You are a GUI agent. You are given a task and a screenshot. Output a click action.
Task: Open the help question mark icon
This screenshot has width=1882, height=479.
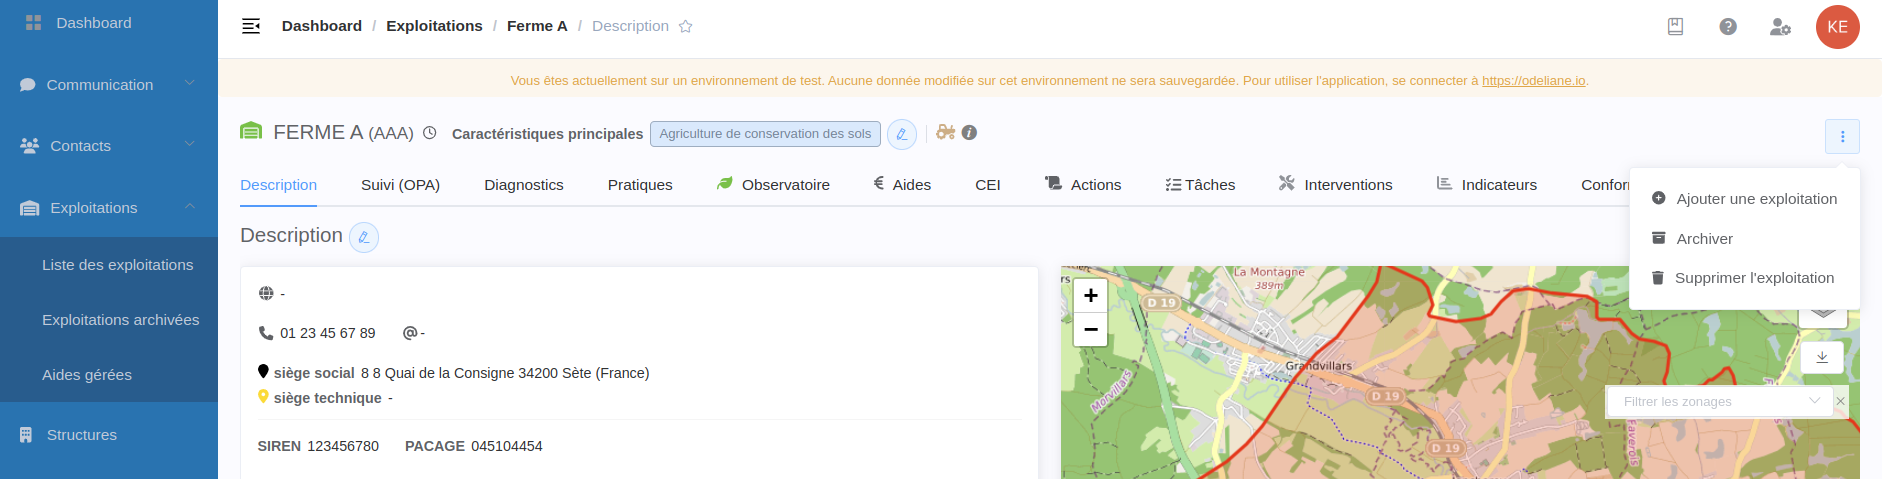point(1728,27)
